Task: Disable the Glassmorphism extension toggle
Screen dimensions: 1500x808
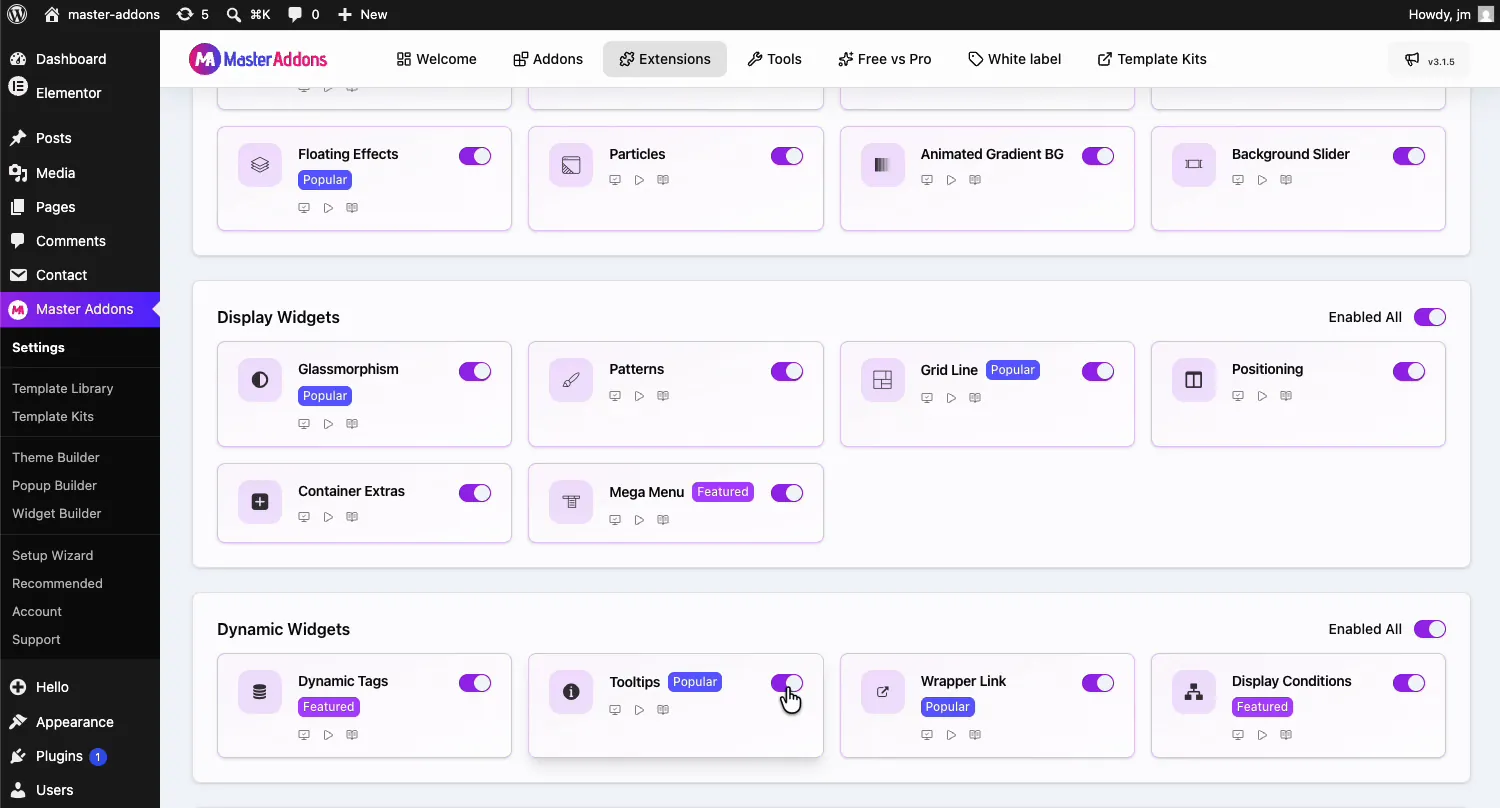Action: click(475, 371)
